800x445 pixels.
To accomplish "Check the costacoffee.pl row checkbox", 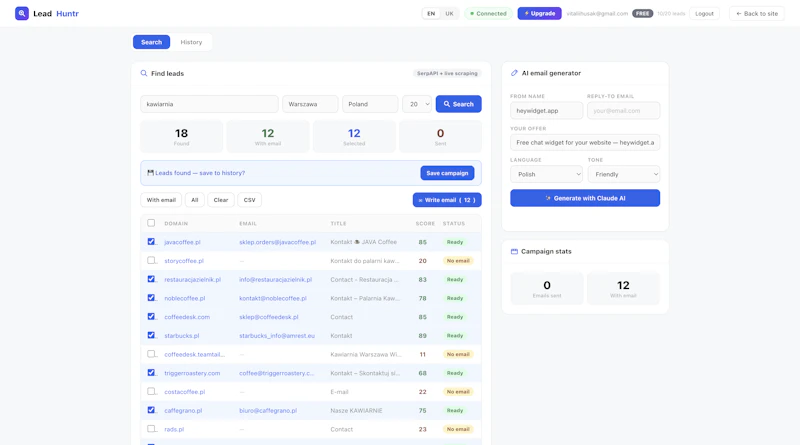I will pyautogui.click(x=151, y=391).
